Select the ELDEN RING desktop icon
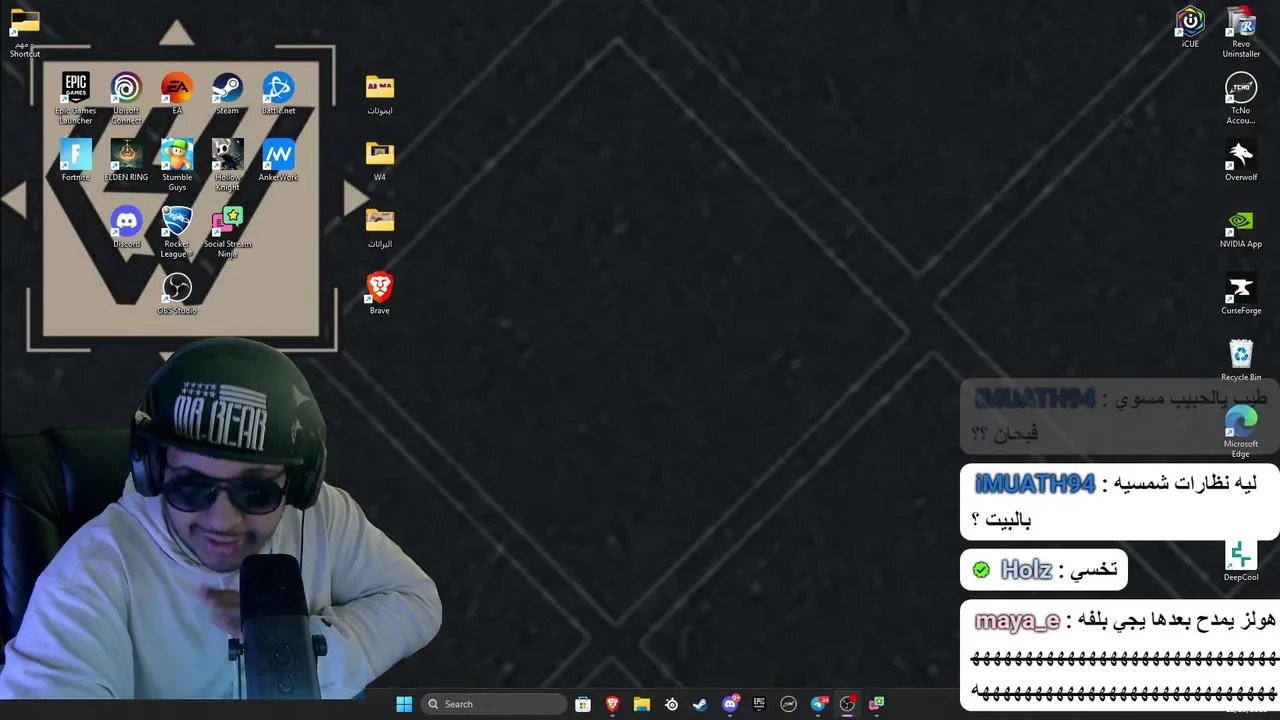The width and height of the screenshot is (1280, 720). tap(126, 160)
